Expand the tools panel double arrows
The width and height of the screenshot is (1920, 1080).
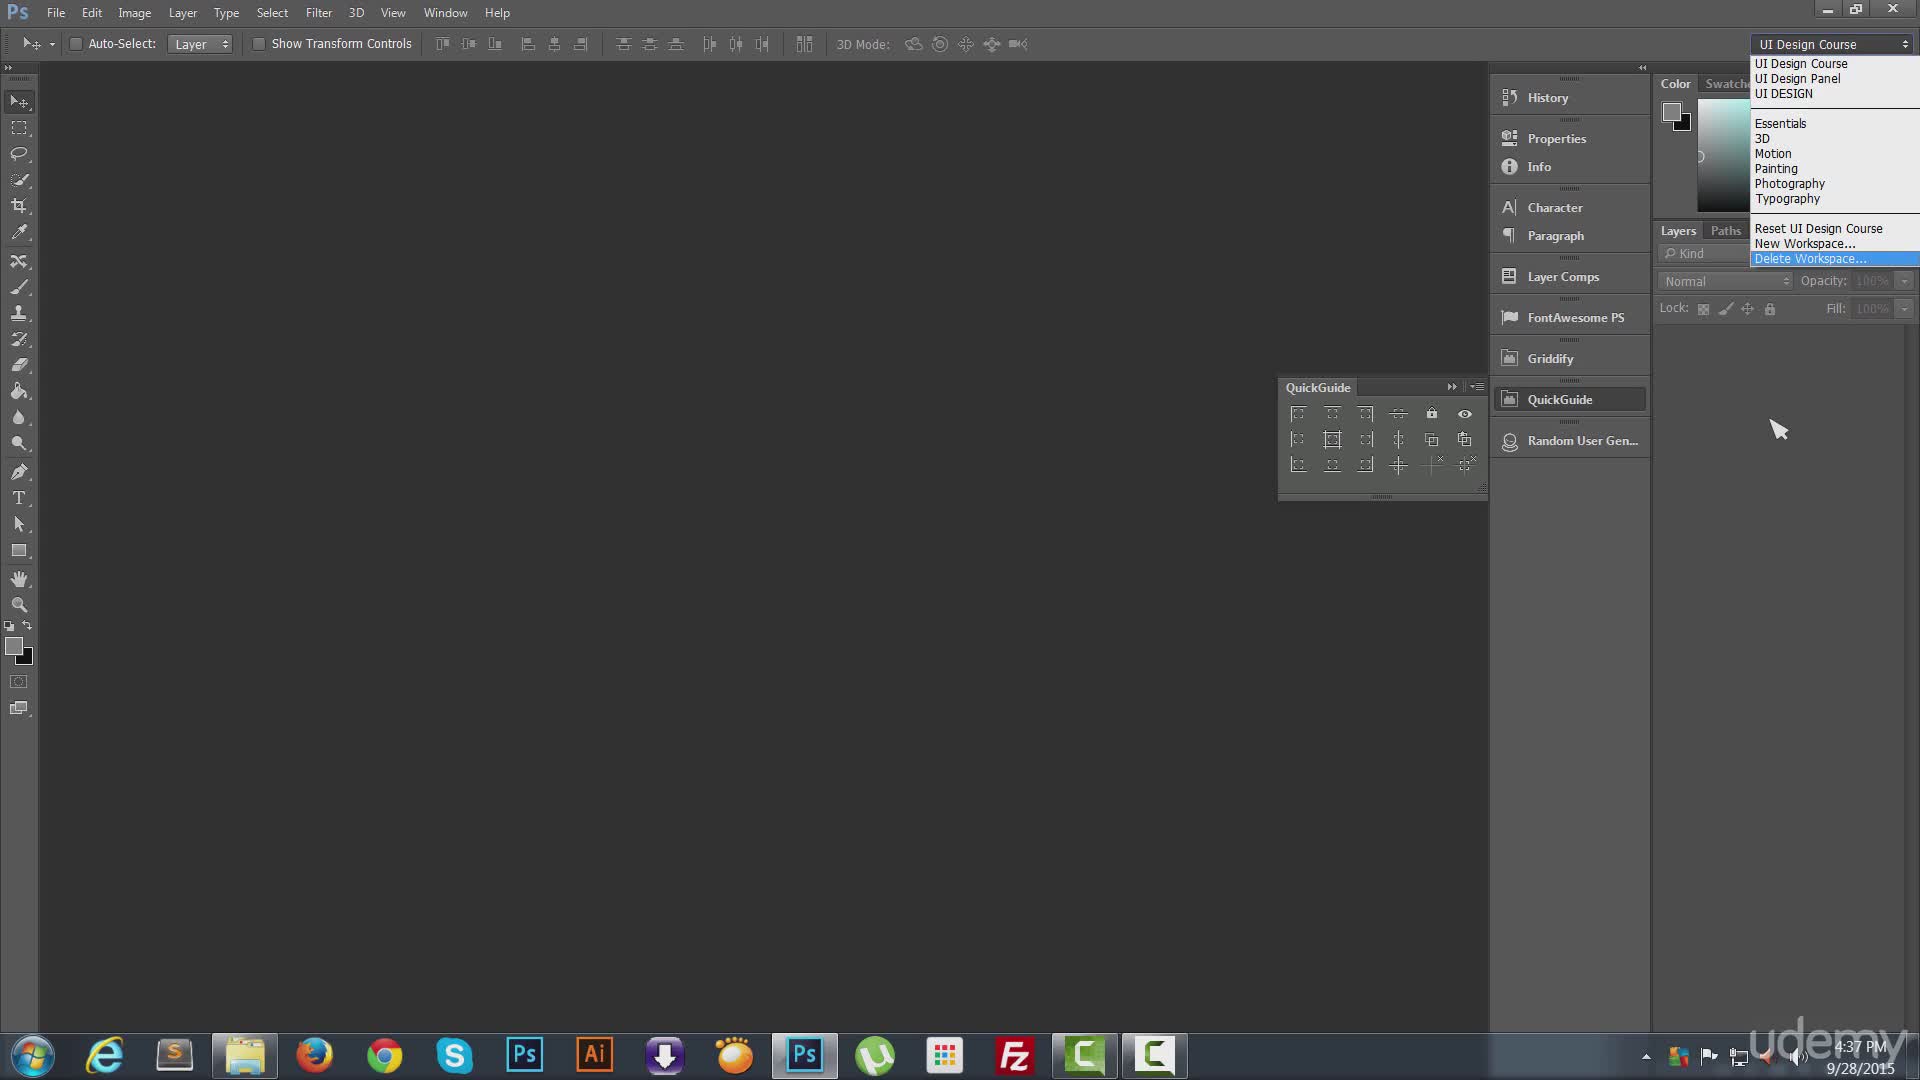[8, 68]
